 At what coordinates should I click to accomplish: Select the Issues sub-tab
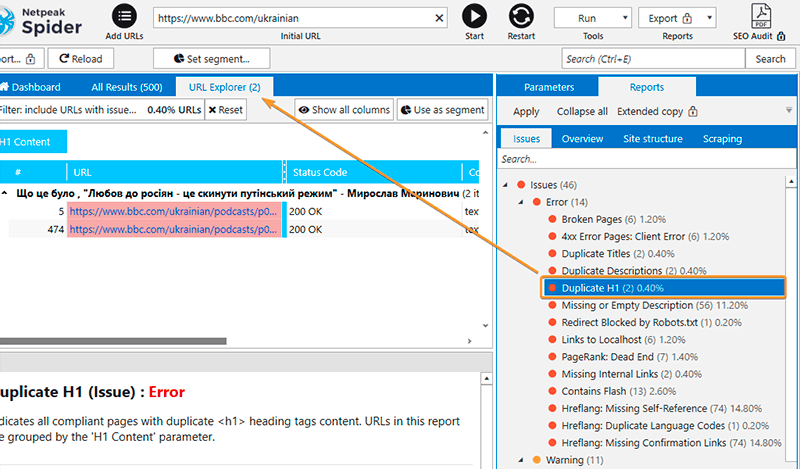526,138
